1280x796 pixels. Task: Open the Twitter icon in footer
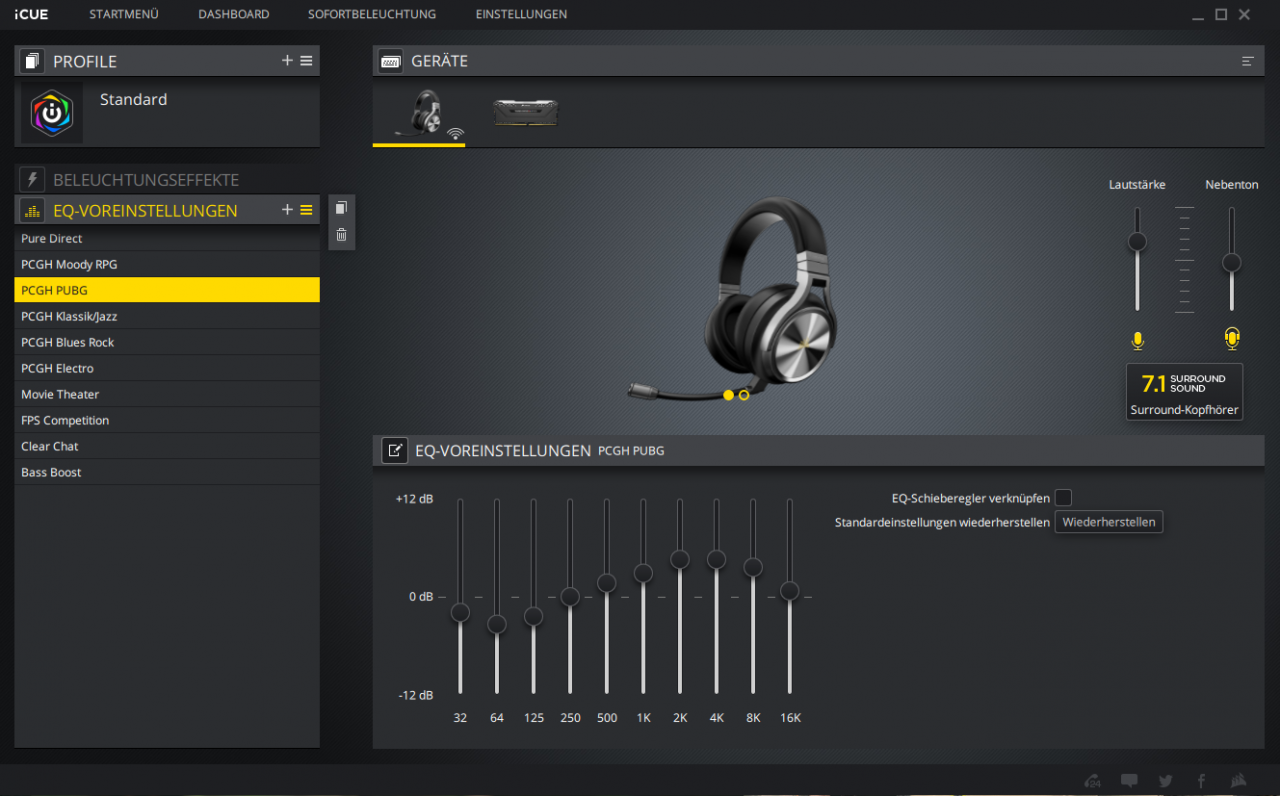click(1166, 781)
